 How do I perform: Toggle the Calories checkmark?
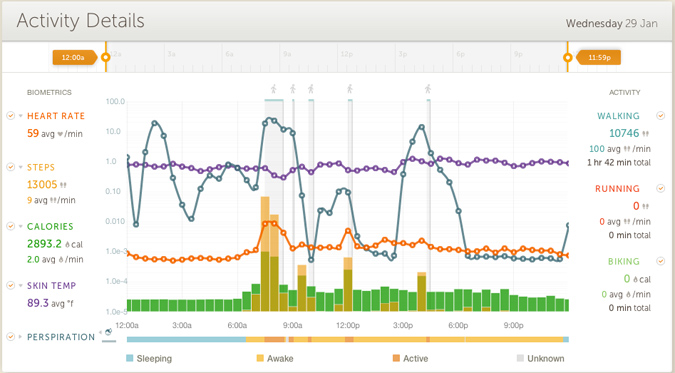pyautogui.click(x=10, y=226)
